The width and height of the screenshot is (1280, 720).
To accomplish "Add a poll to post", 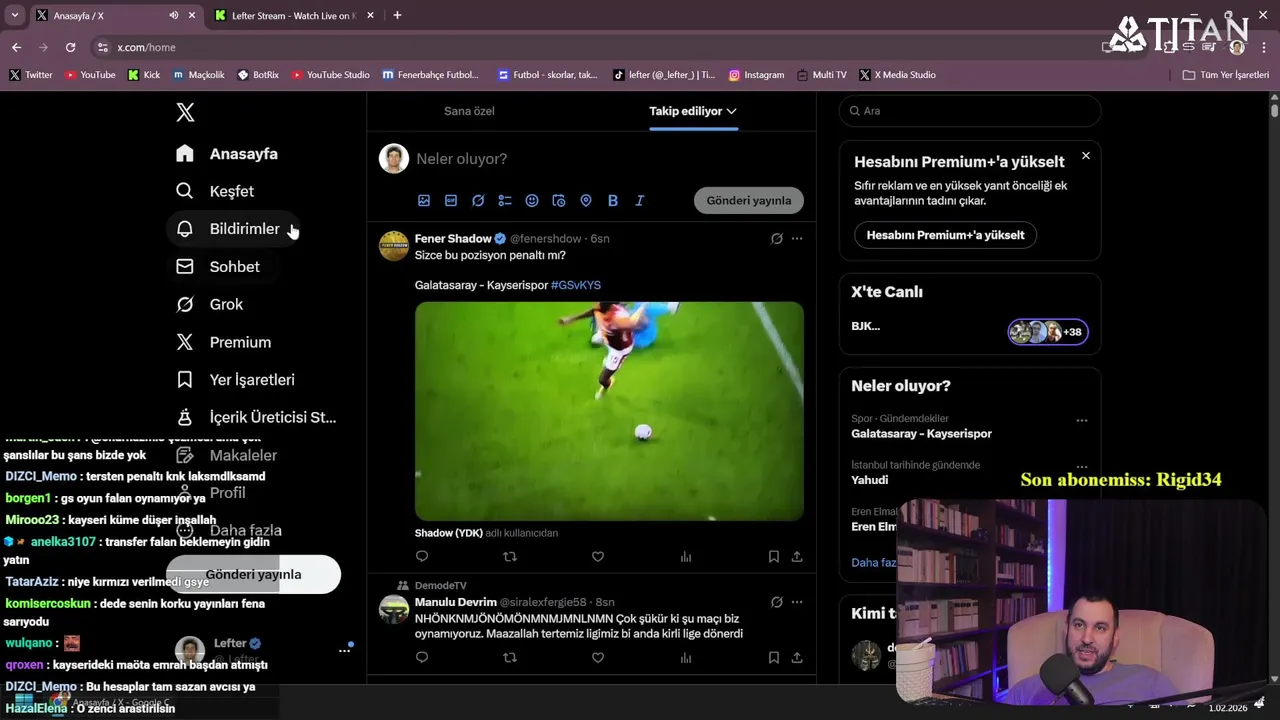I will coord(505,201).
